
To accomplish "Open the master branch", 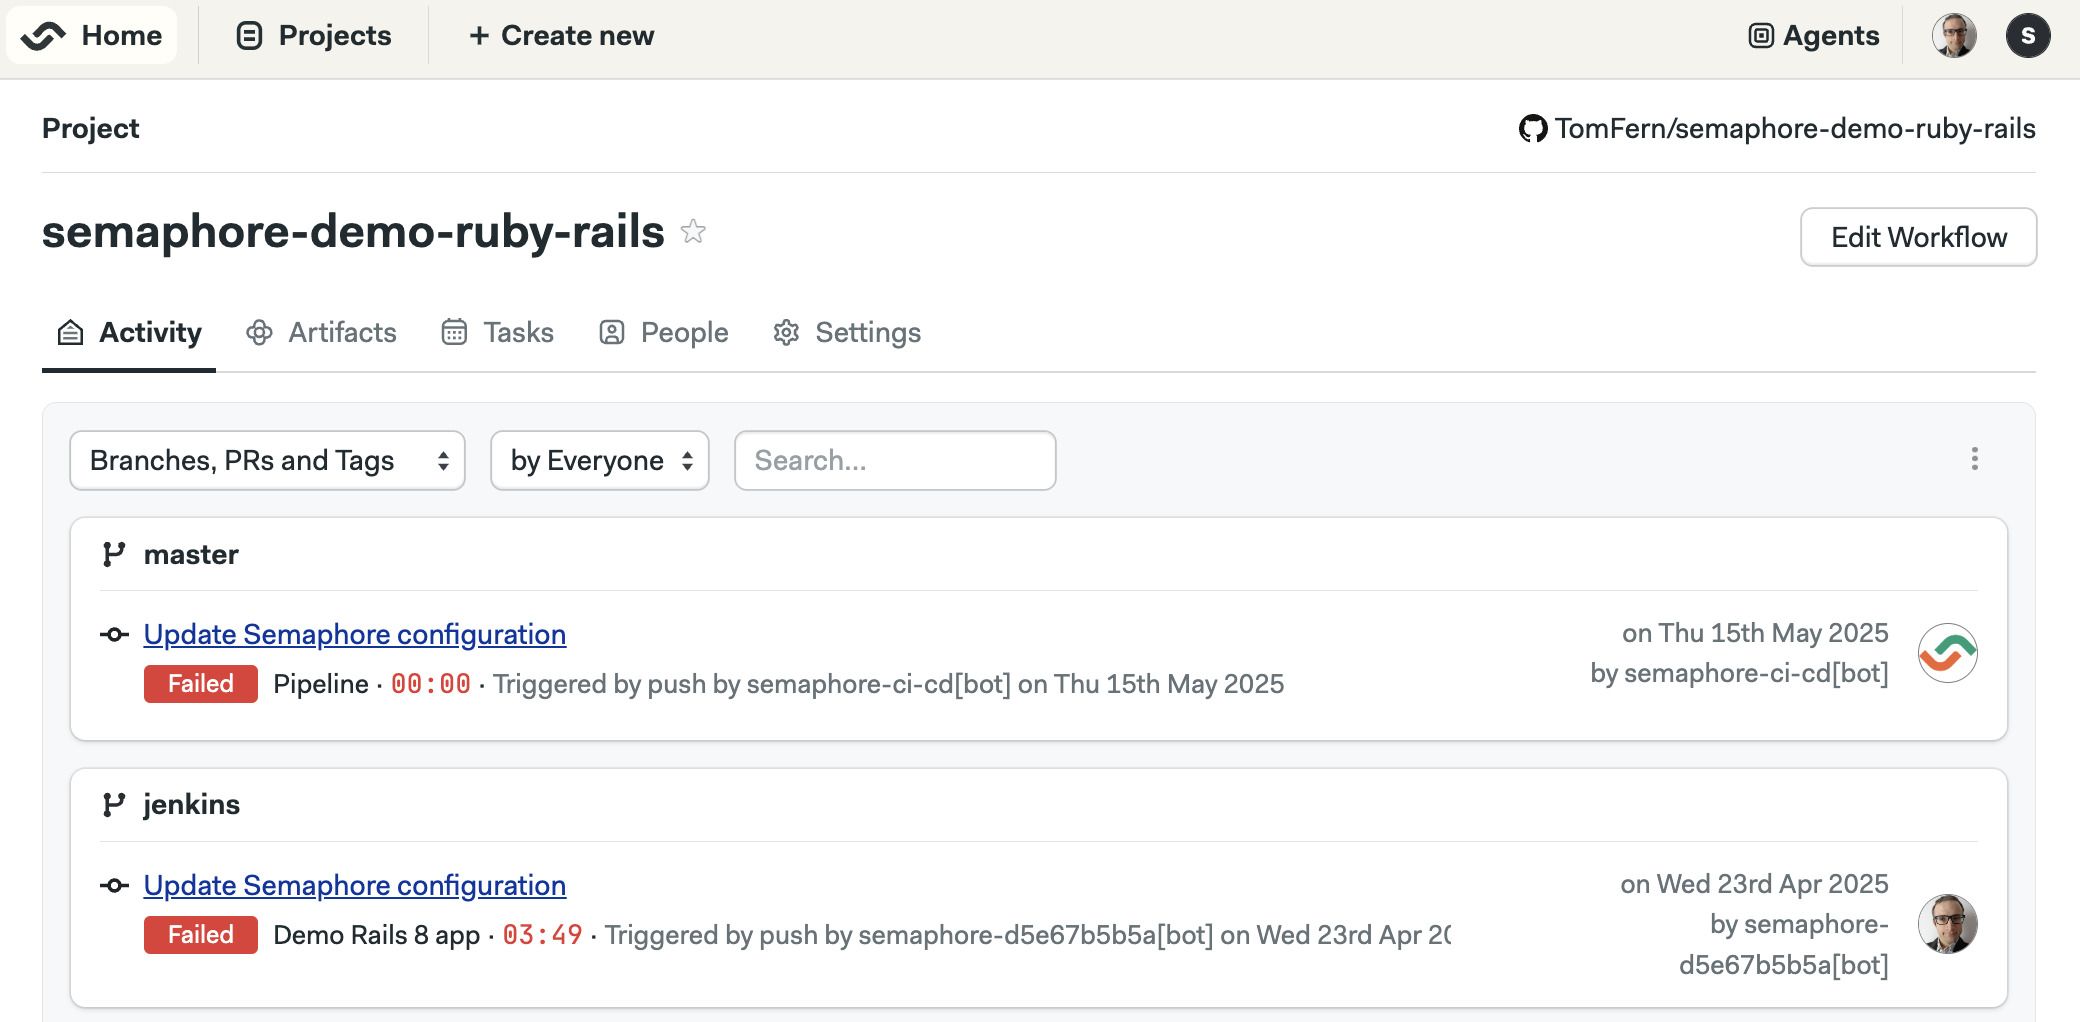I will click(191, 555).
